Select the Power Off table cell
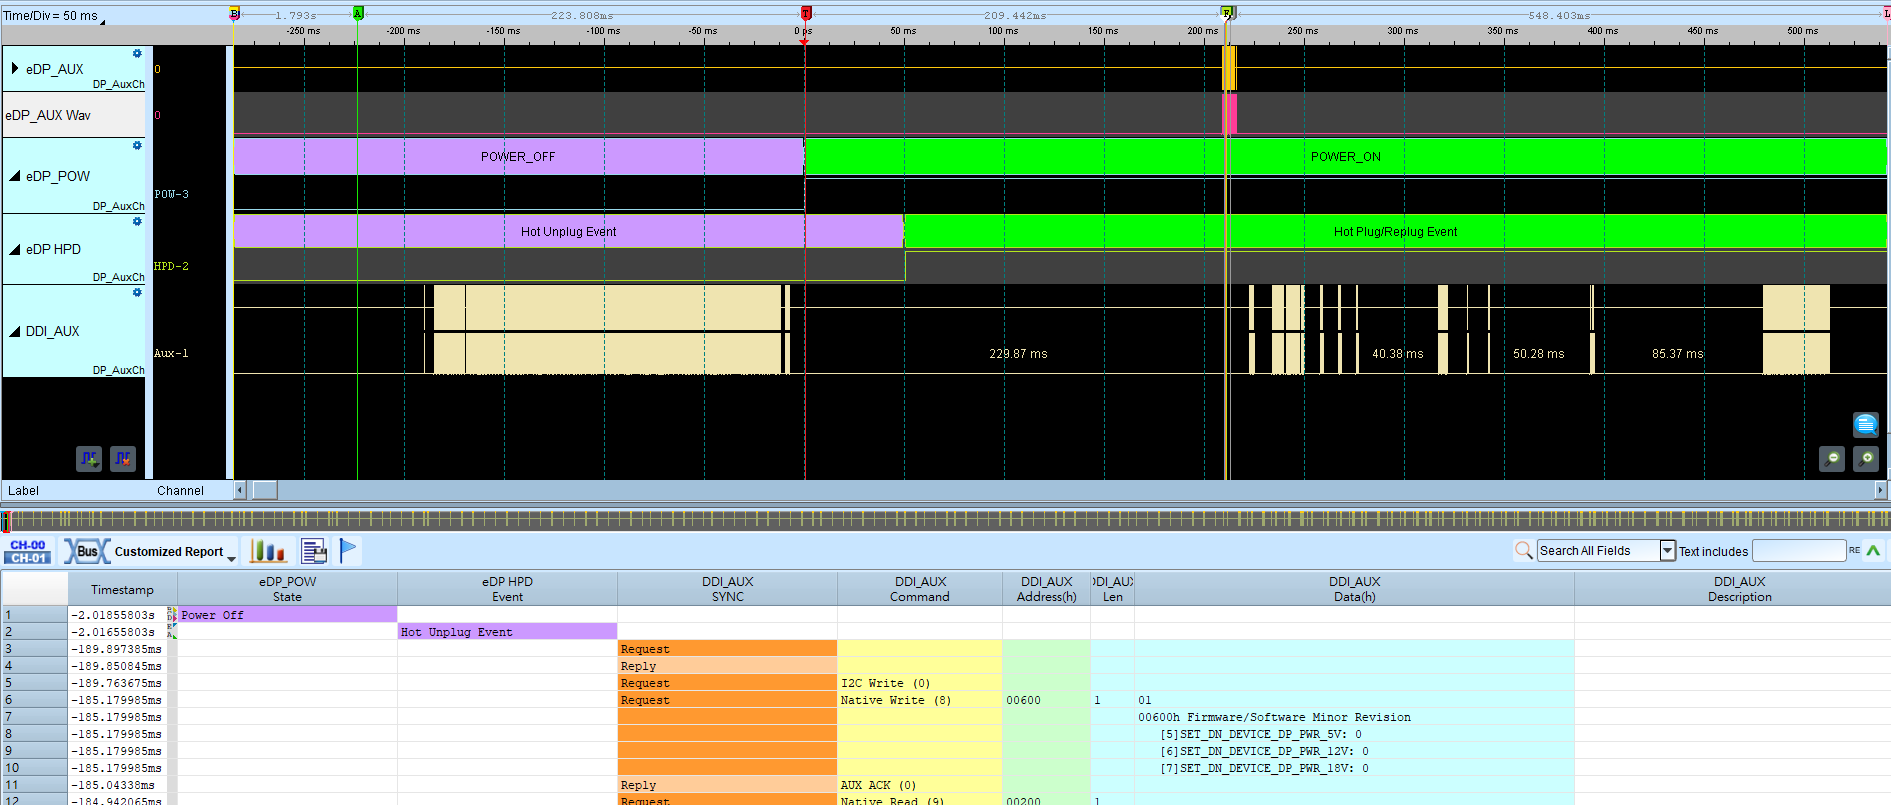Viewport: 1891px width, 805px height. tap(287, 615)
